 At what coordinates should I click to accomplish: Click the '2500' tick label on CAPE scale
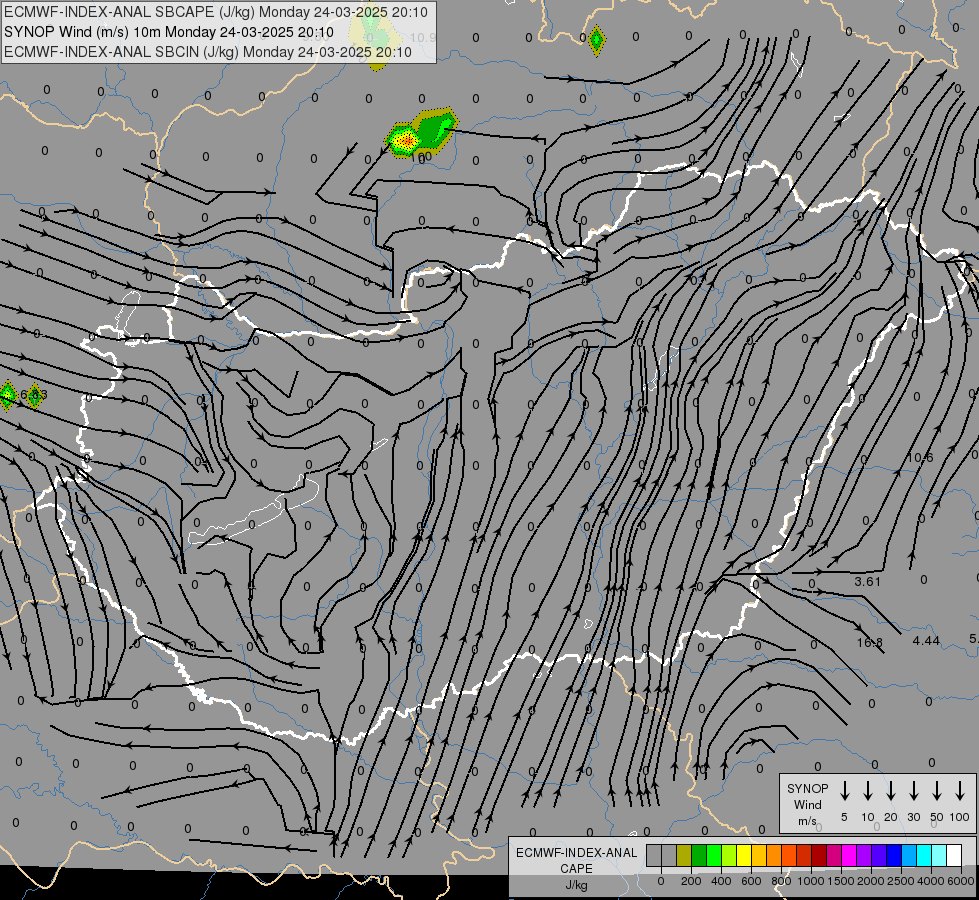pos(900,881)
